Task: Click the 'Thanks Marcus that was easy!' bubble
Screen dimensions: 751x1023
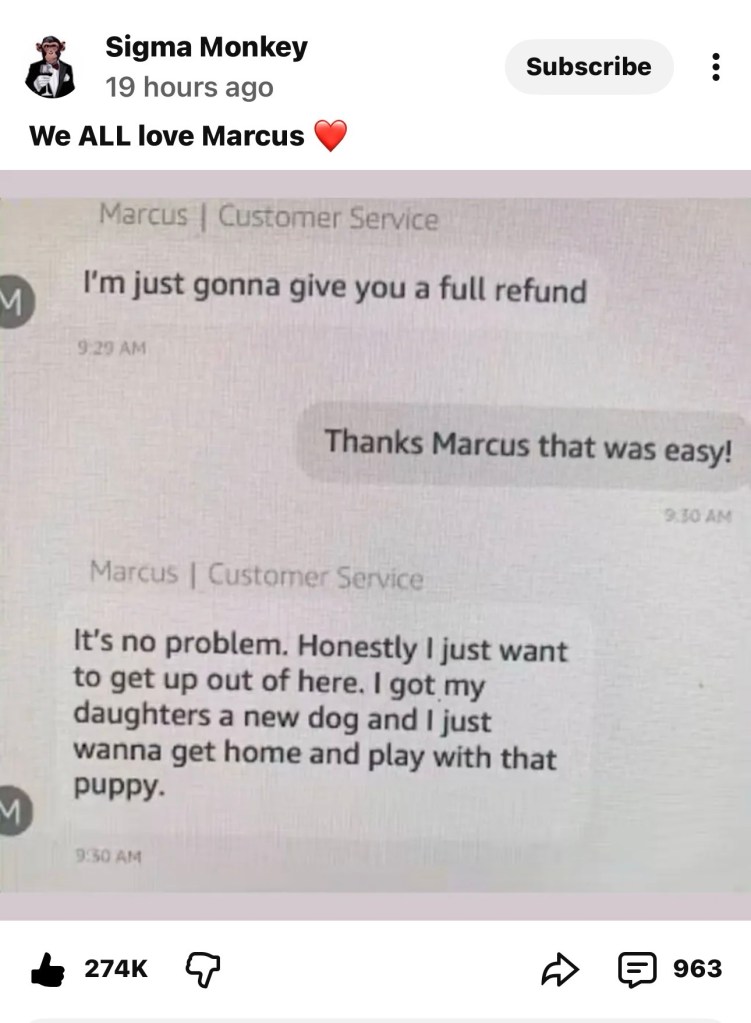Action: coord(522,446)
